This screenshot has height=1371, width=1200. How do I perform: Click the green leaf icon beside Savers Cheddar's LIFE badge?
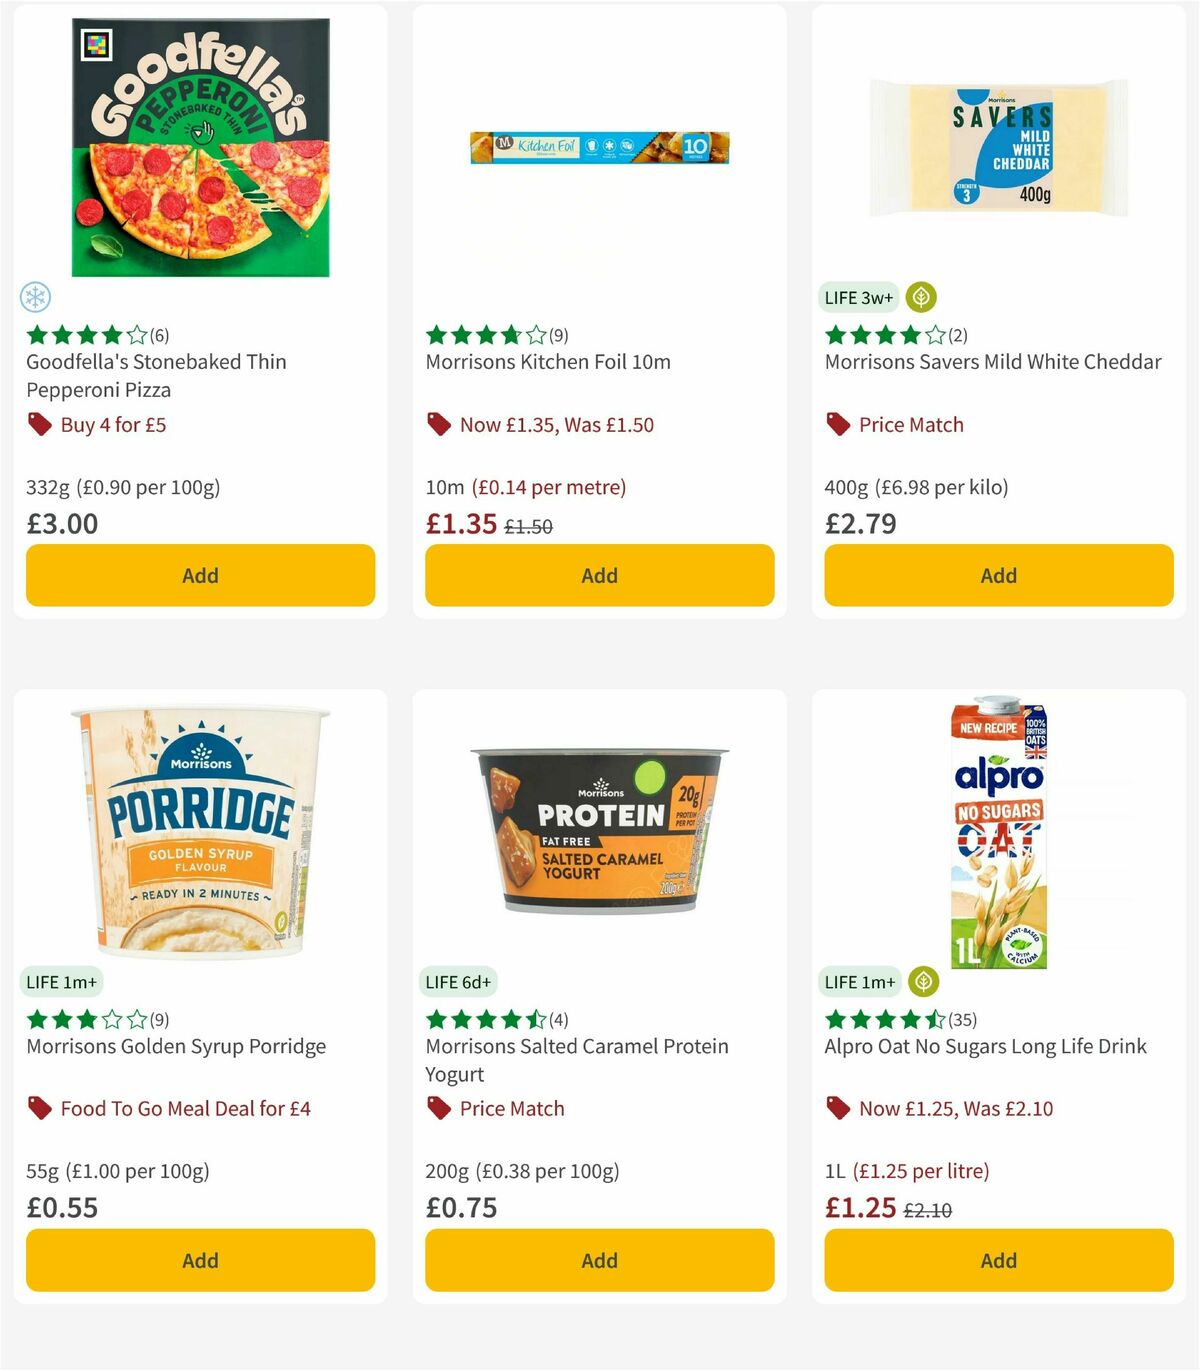pos(921,297)
